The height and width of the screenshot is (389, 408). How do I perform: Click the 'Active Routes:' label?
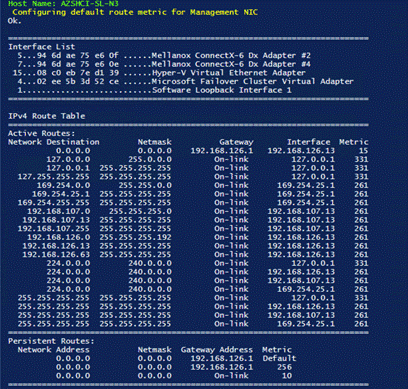[x=42, y=133]
